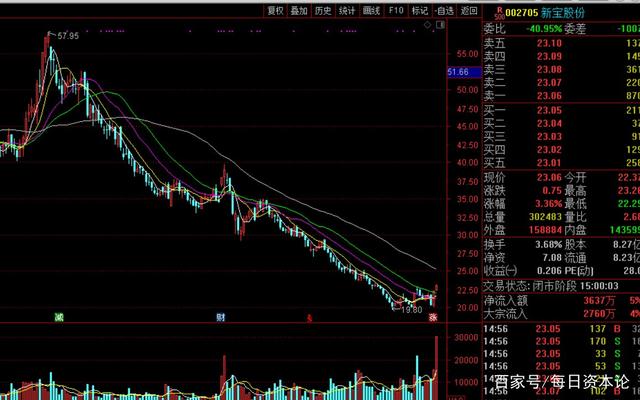Image resolution: width=640 pixels, height=400 pixels.
Task: Toggle the side panel icon above the chart
Action: [x=440, y=25]
